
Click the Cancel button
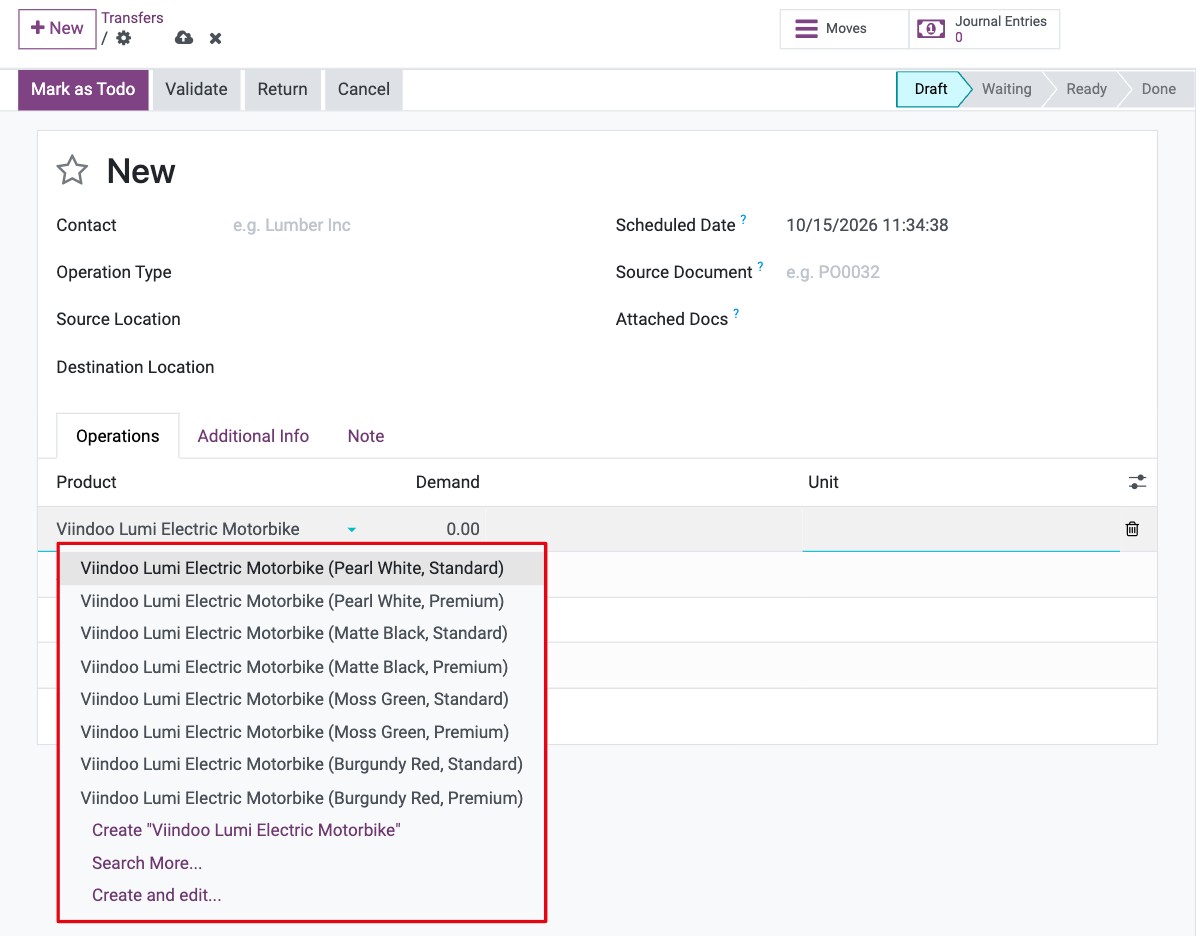coord(364,89)
